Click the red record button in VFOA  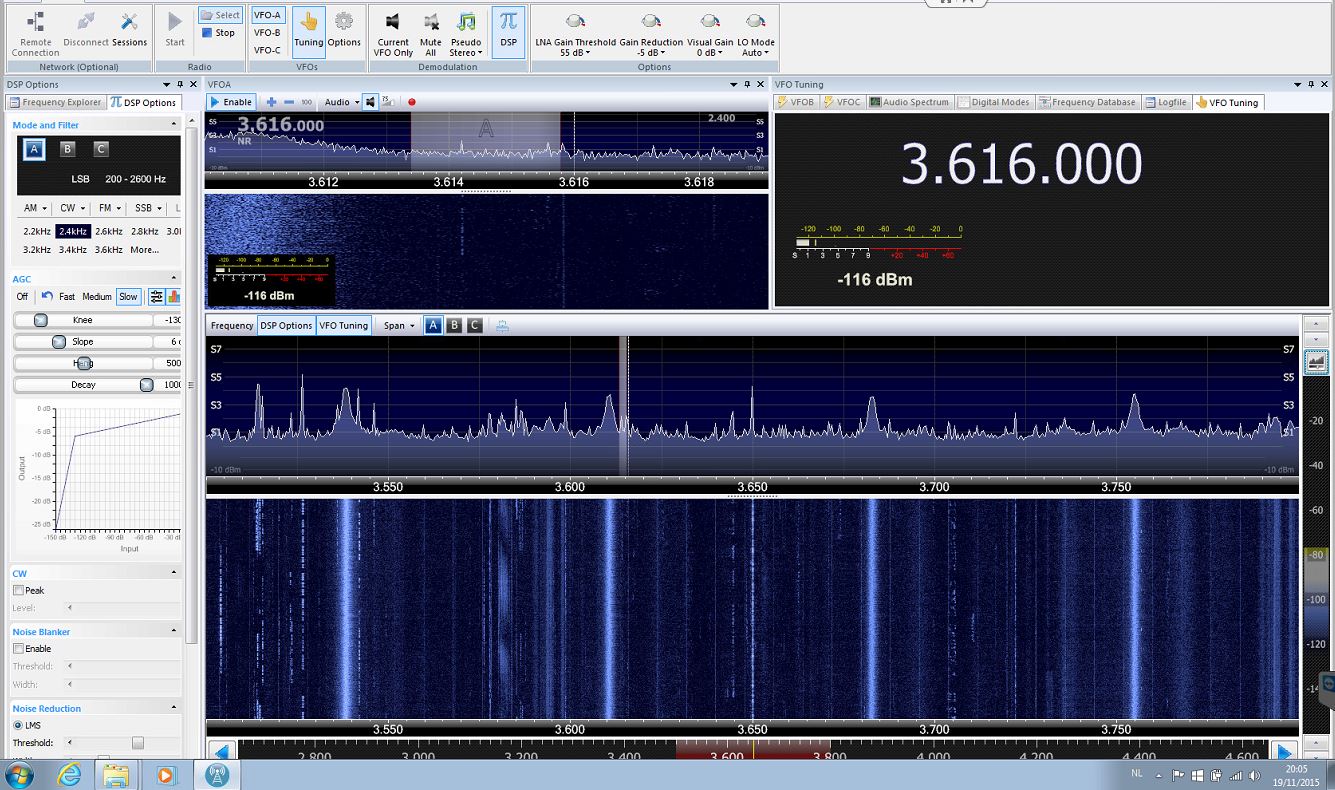pyautogui.click(x=411, y=102)
